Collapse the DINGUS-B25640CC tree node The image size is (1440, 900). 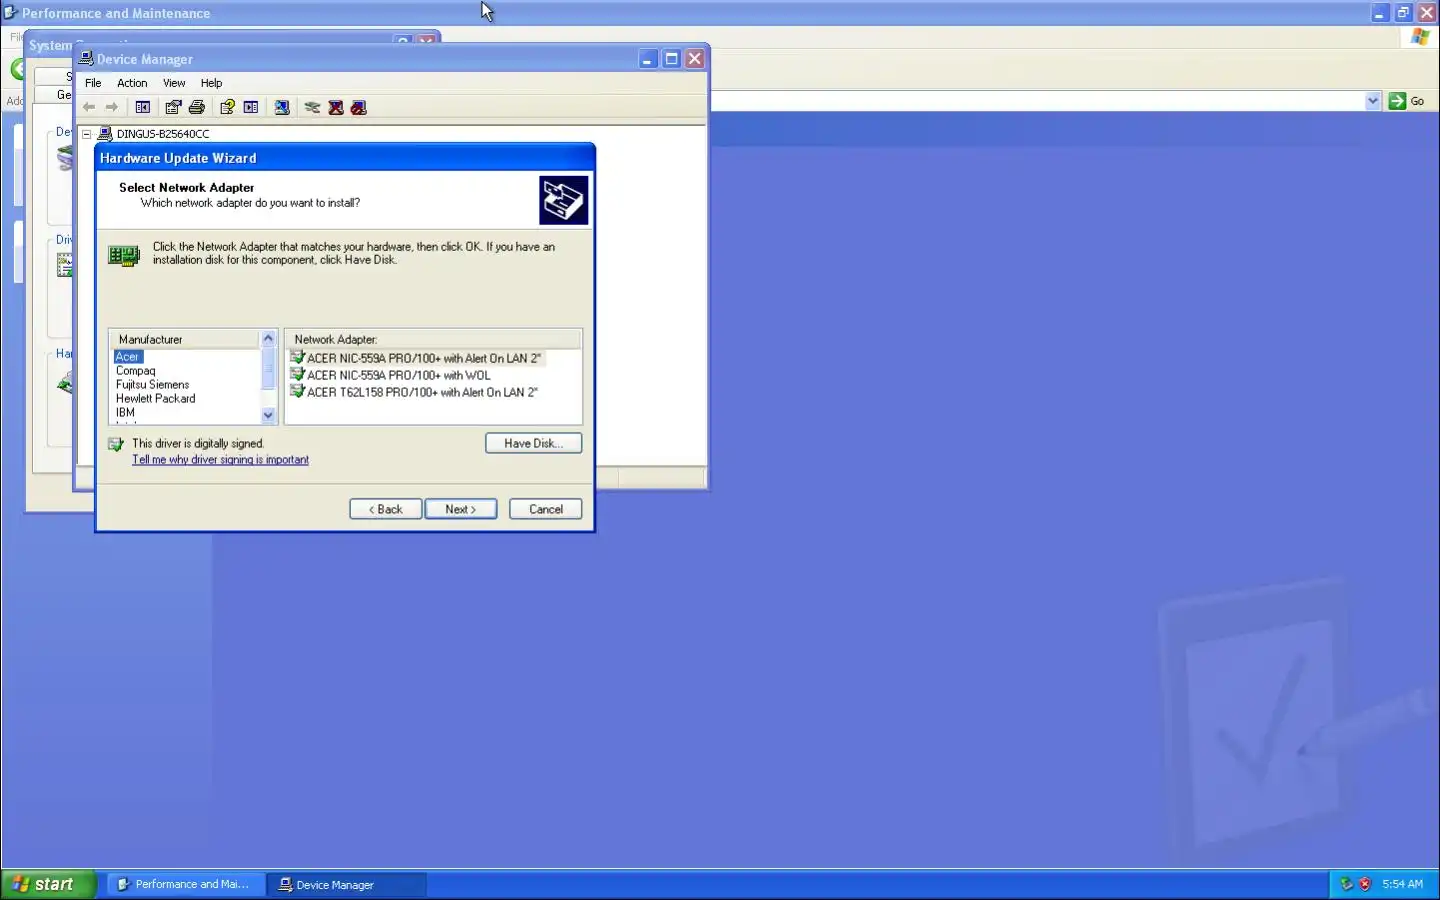tap(87, 134)
